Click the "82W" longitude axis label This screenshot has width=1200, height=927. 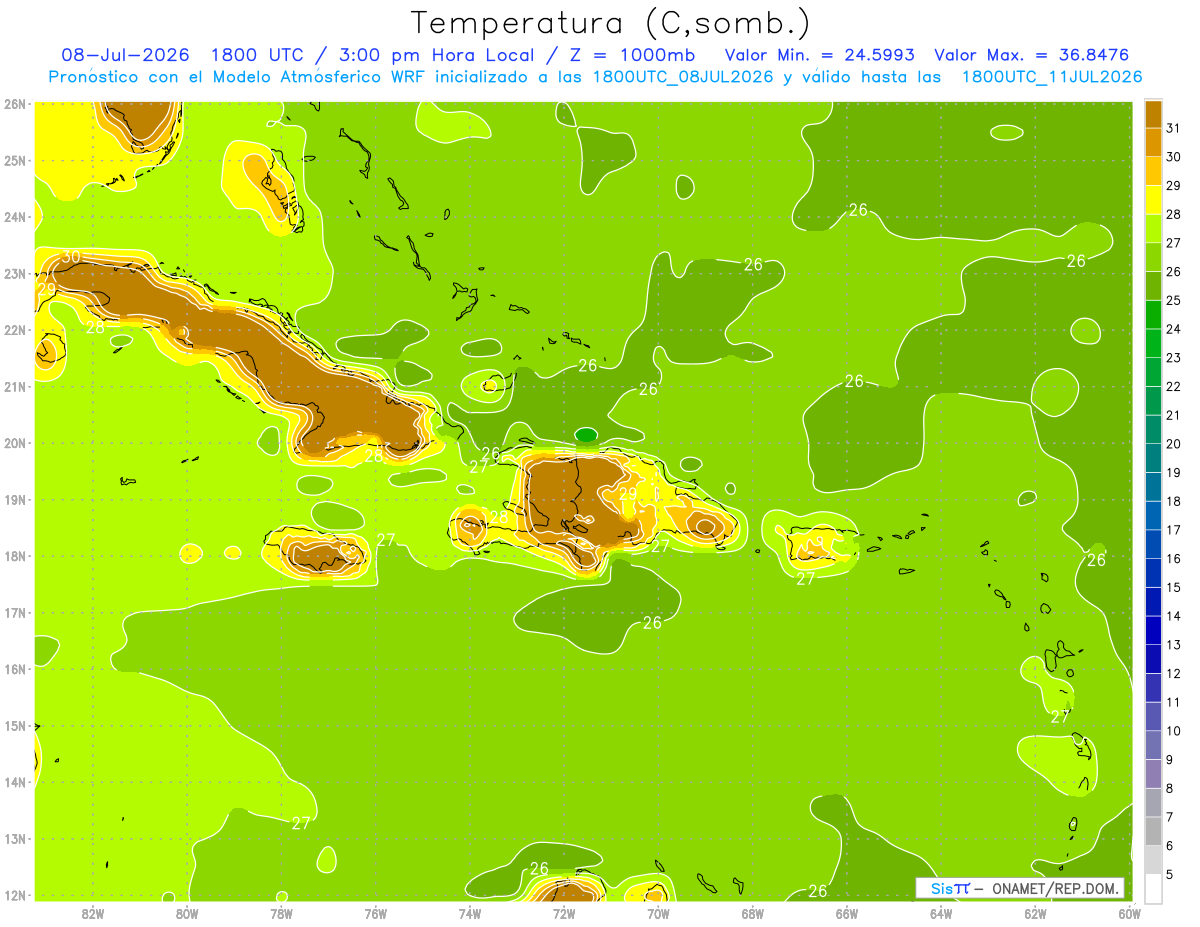pyautogui.click(x=93, y=913)
